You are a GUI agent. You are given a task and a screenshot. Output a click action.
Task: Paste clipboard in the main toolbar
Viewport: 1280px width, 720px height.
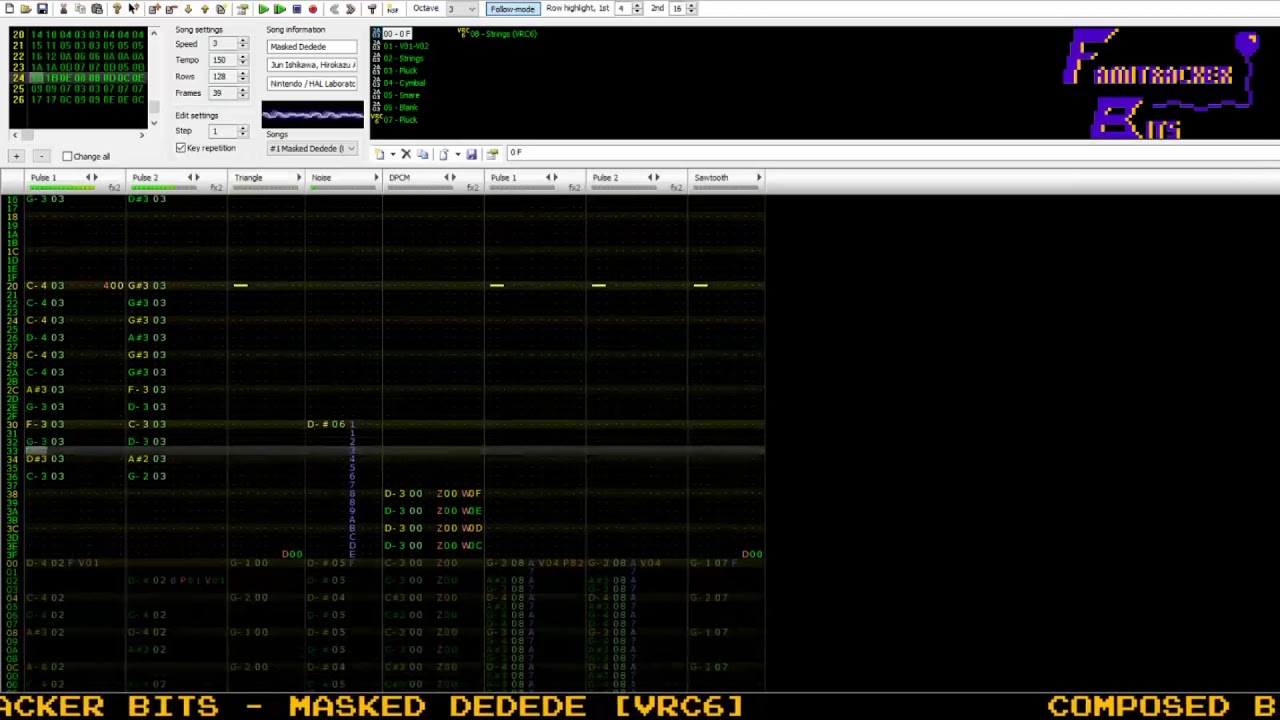pyautogui.click(x=97, y=9)
